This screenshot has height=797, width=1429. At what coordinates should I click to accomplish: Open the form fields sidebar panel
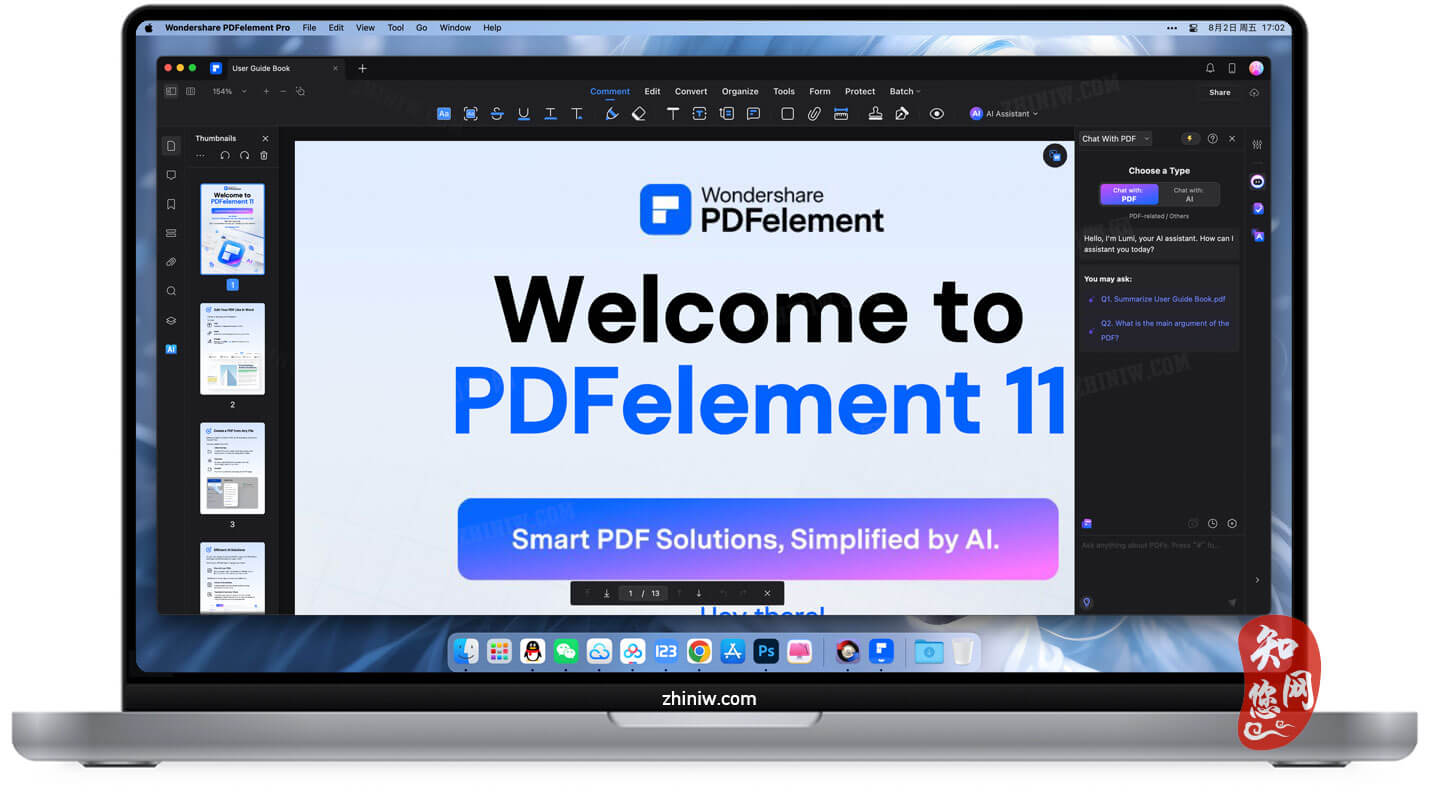[x=171, y=233]
